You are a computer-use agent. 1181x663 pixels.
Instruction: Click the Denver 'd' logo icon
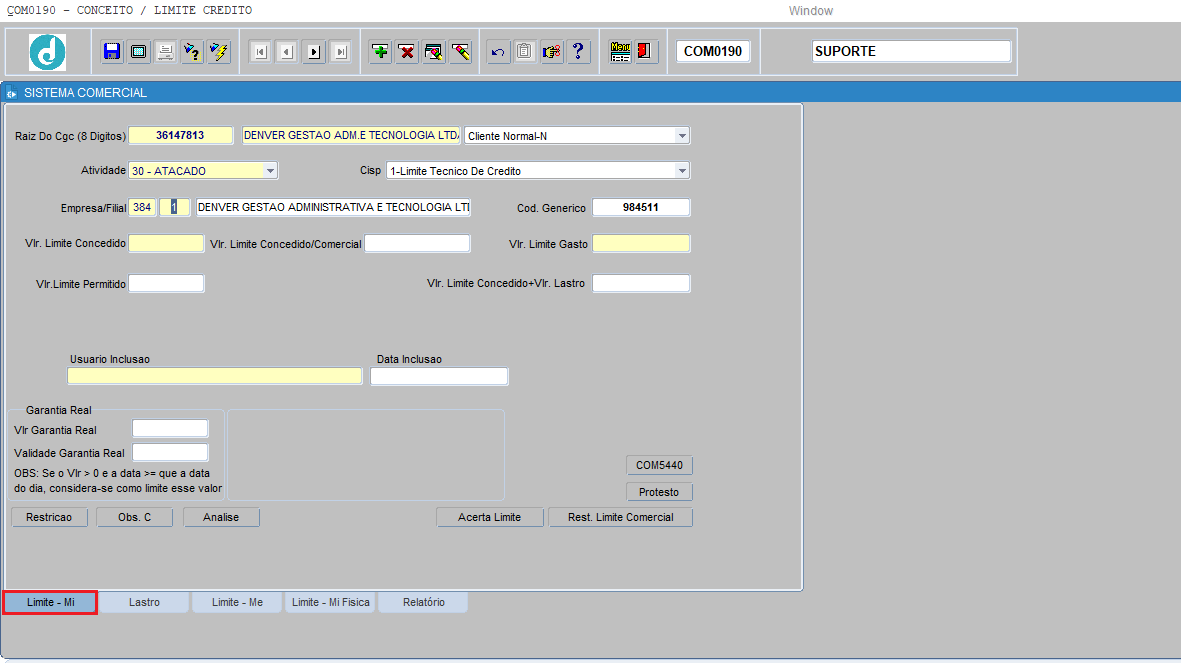(x=47, y=52)
